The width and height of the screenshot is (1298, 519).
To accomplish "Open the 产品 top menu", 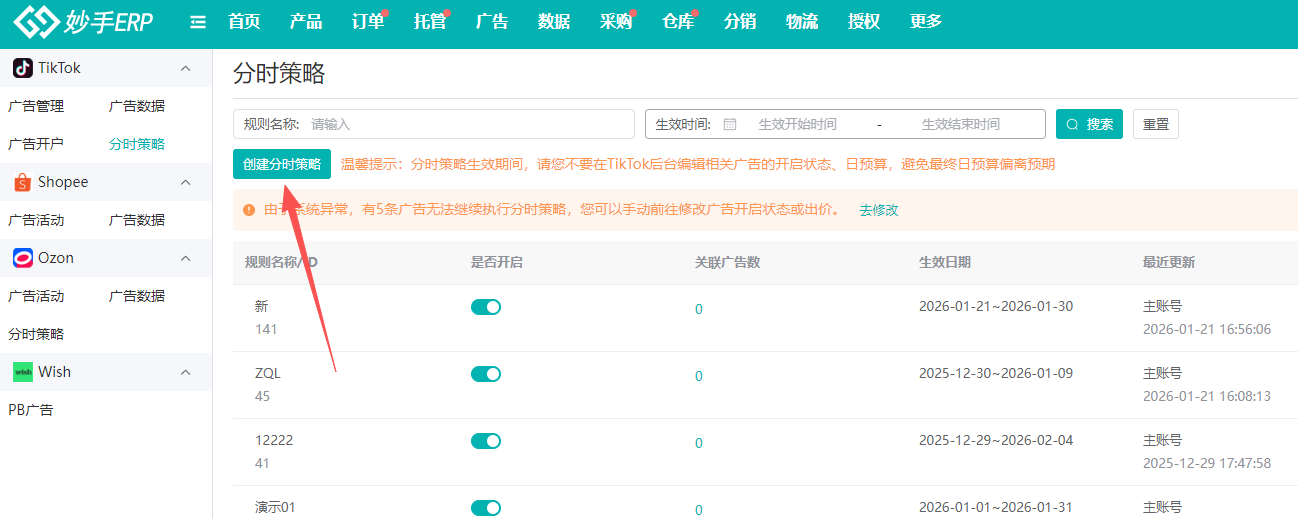I will 306,22.
